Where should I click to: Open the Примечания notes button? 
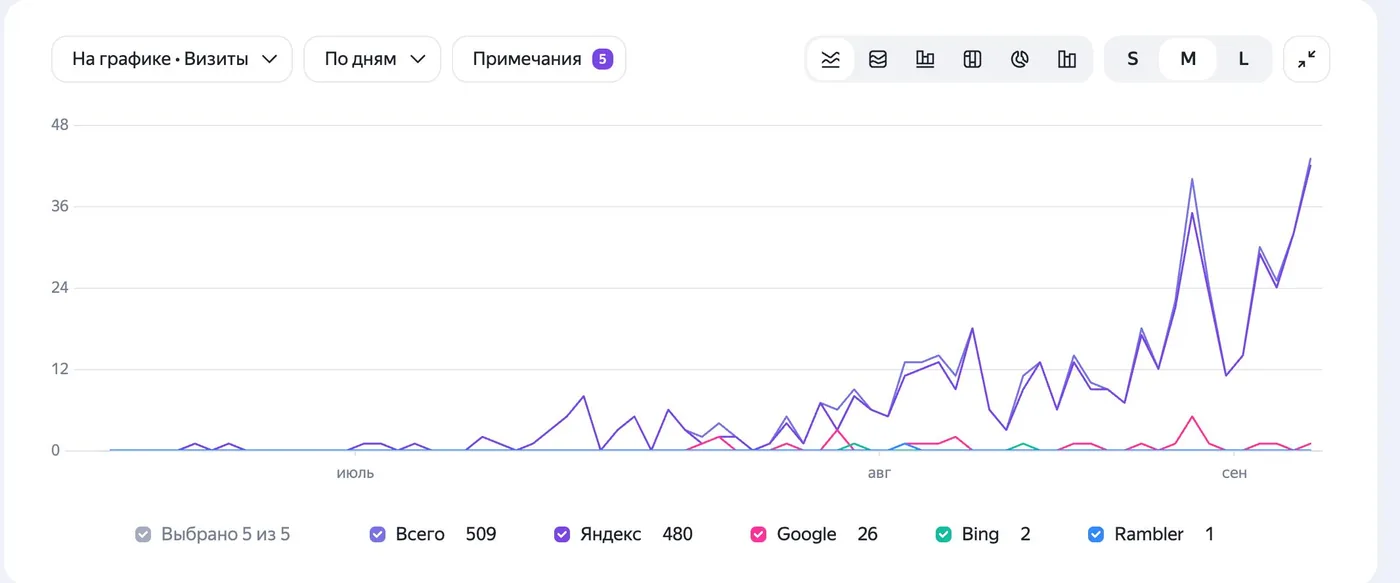click(539, 59)
